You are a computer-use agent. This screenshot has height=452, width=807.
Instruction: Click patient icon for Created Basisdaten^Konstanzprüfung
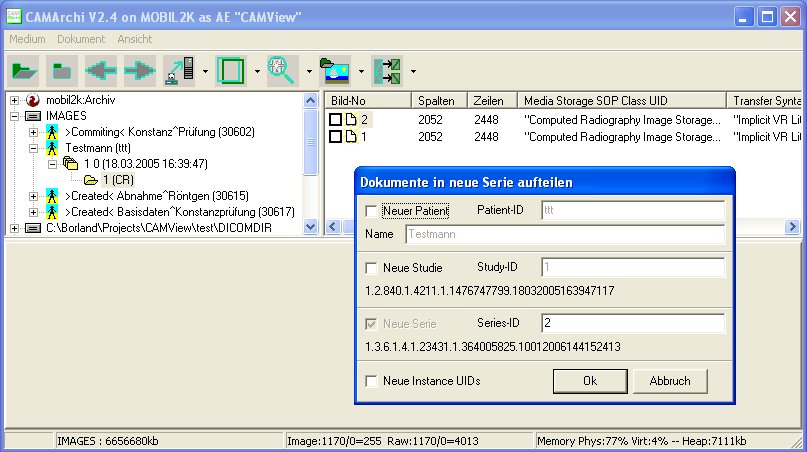click(x=51, y=212)
